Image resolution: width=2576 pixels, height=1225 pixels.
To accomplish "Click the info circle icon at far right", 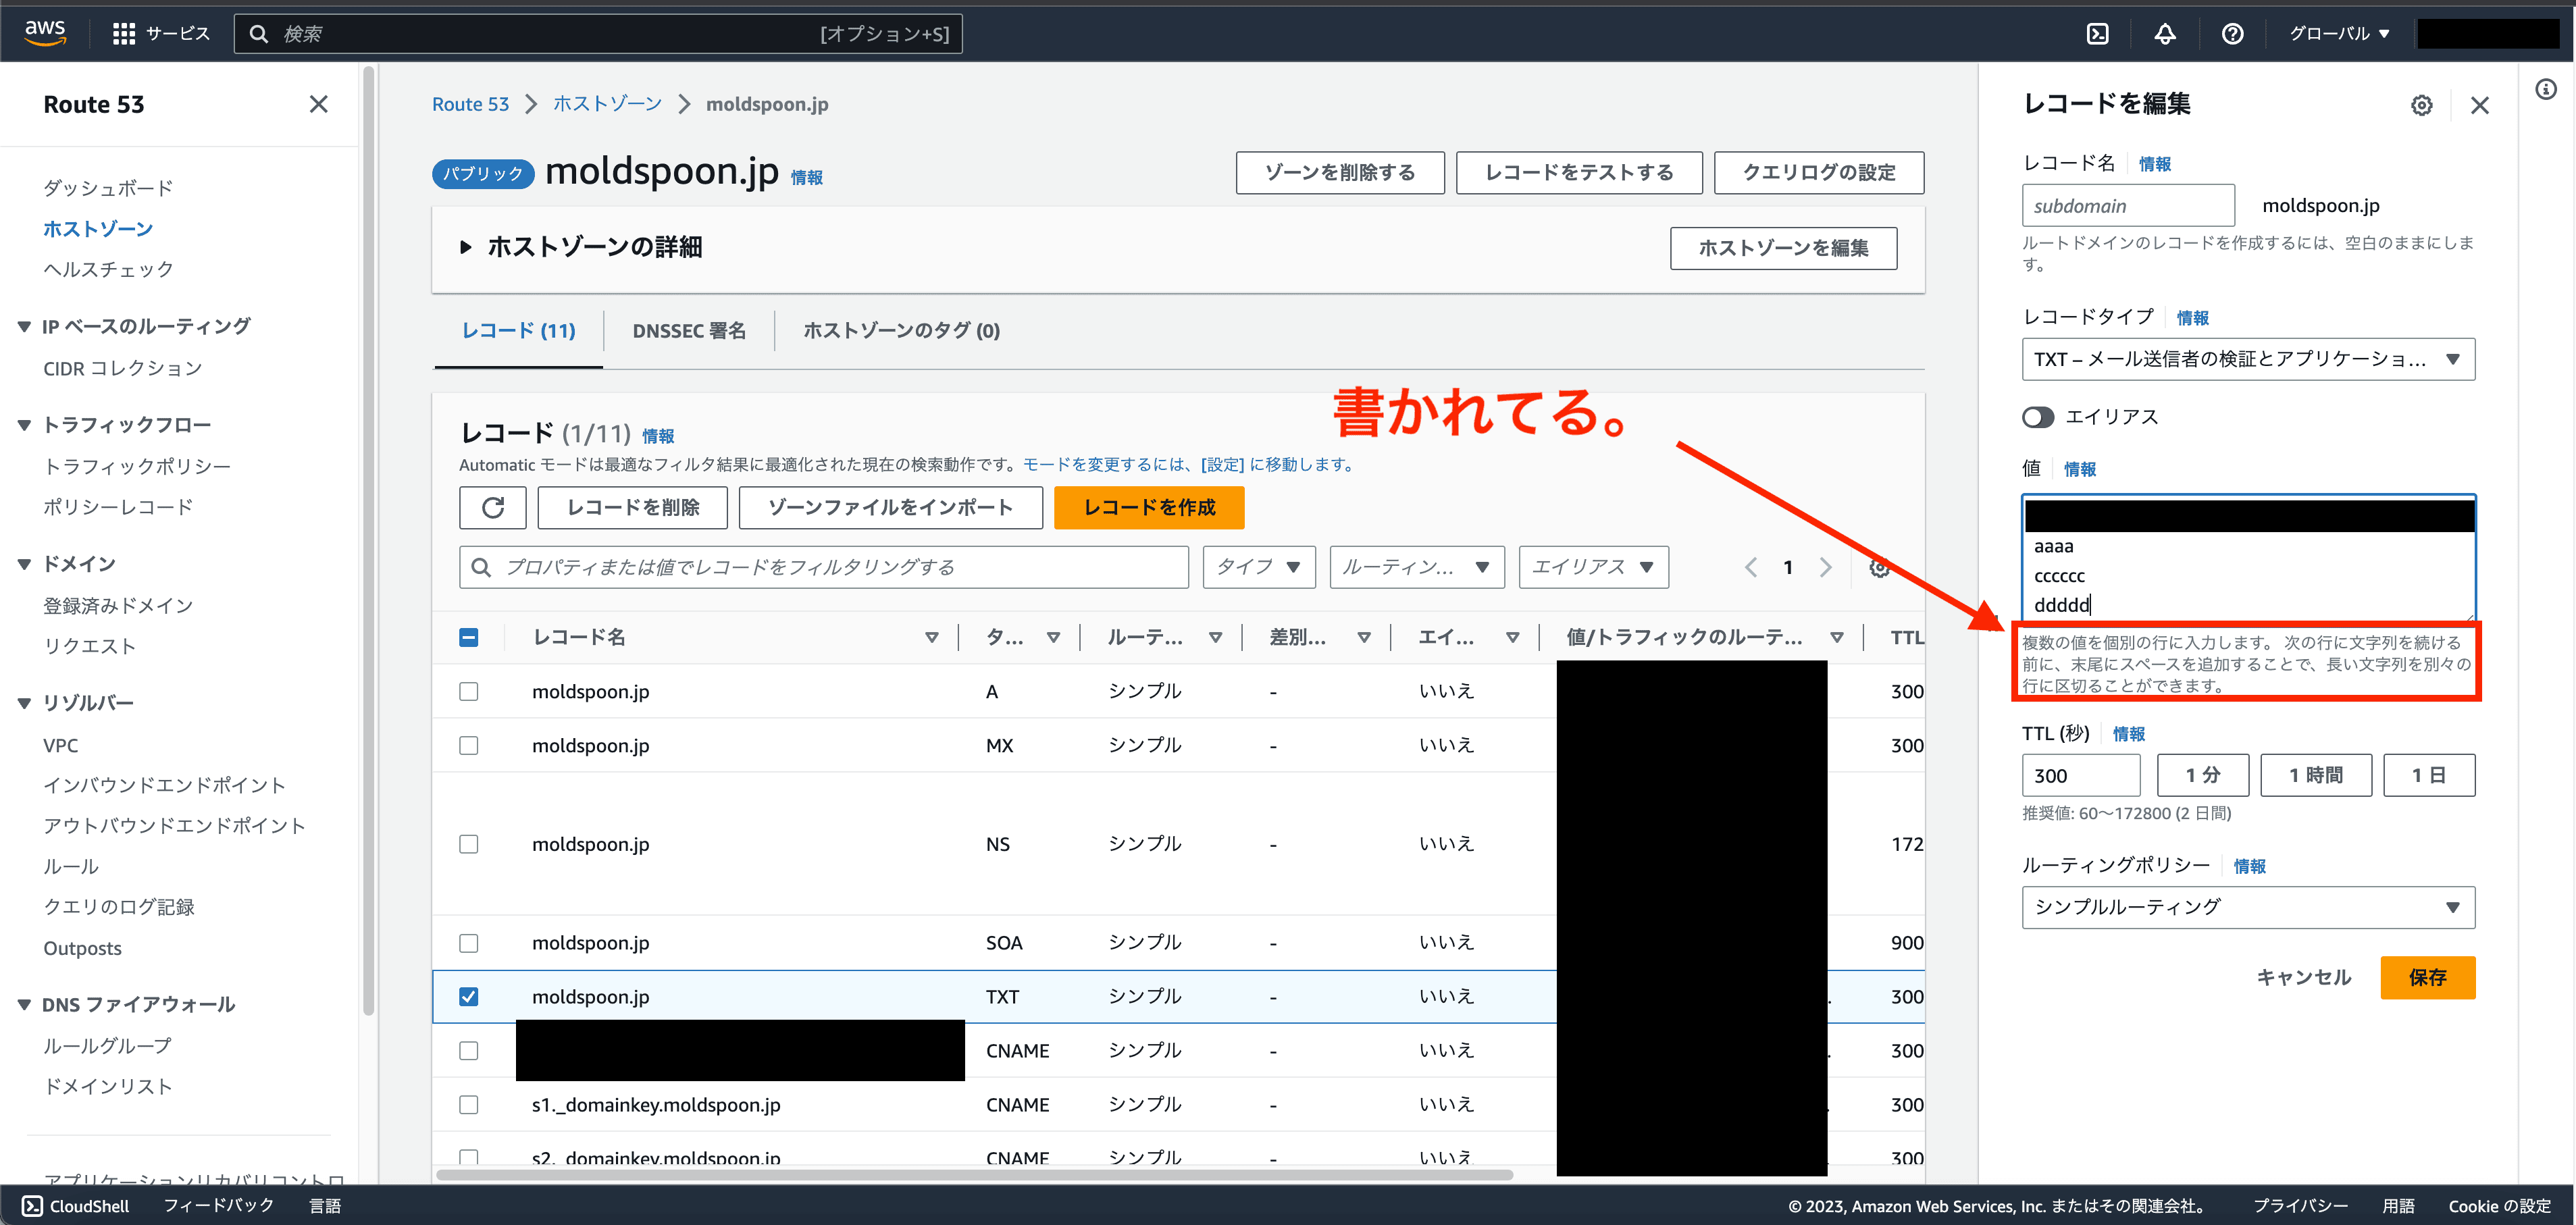I will (2546, 90).
